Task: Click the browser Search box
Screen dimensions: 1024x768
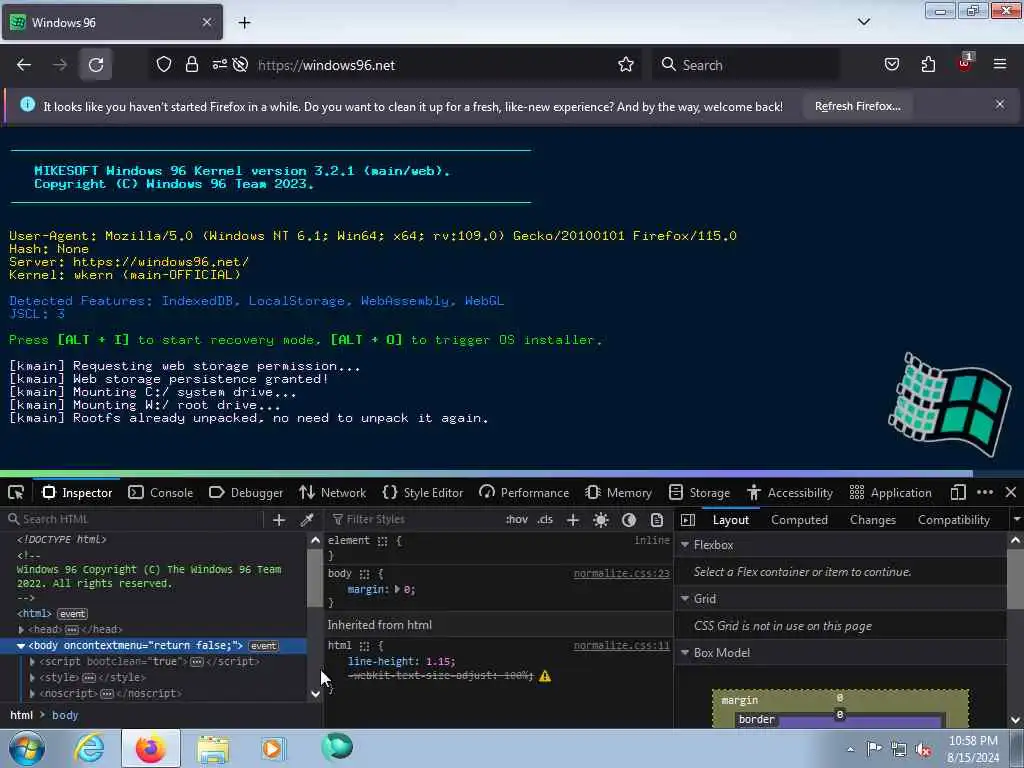Action: [x=744, y=65]
